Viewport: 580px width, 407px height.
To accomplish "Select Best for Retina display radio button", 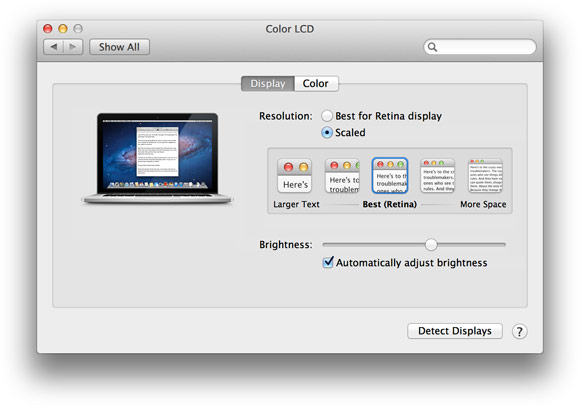I will (327, 116).
